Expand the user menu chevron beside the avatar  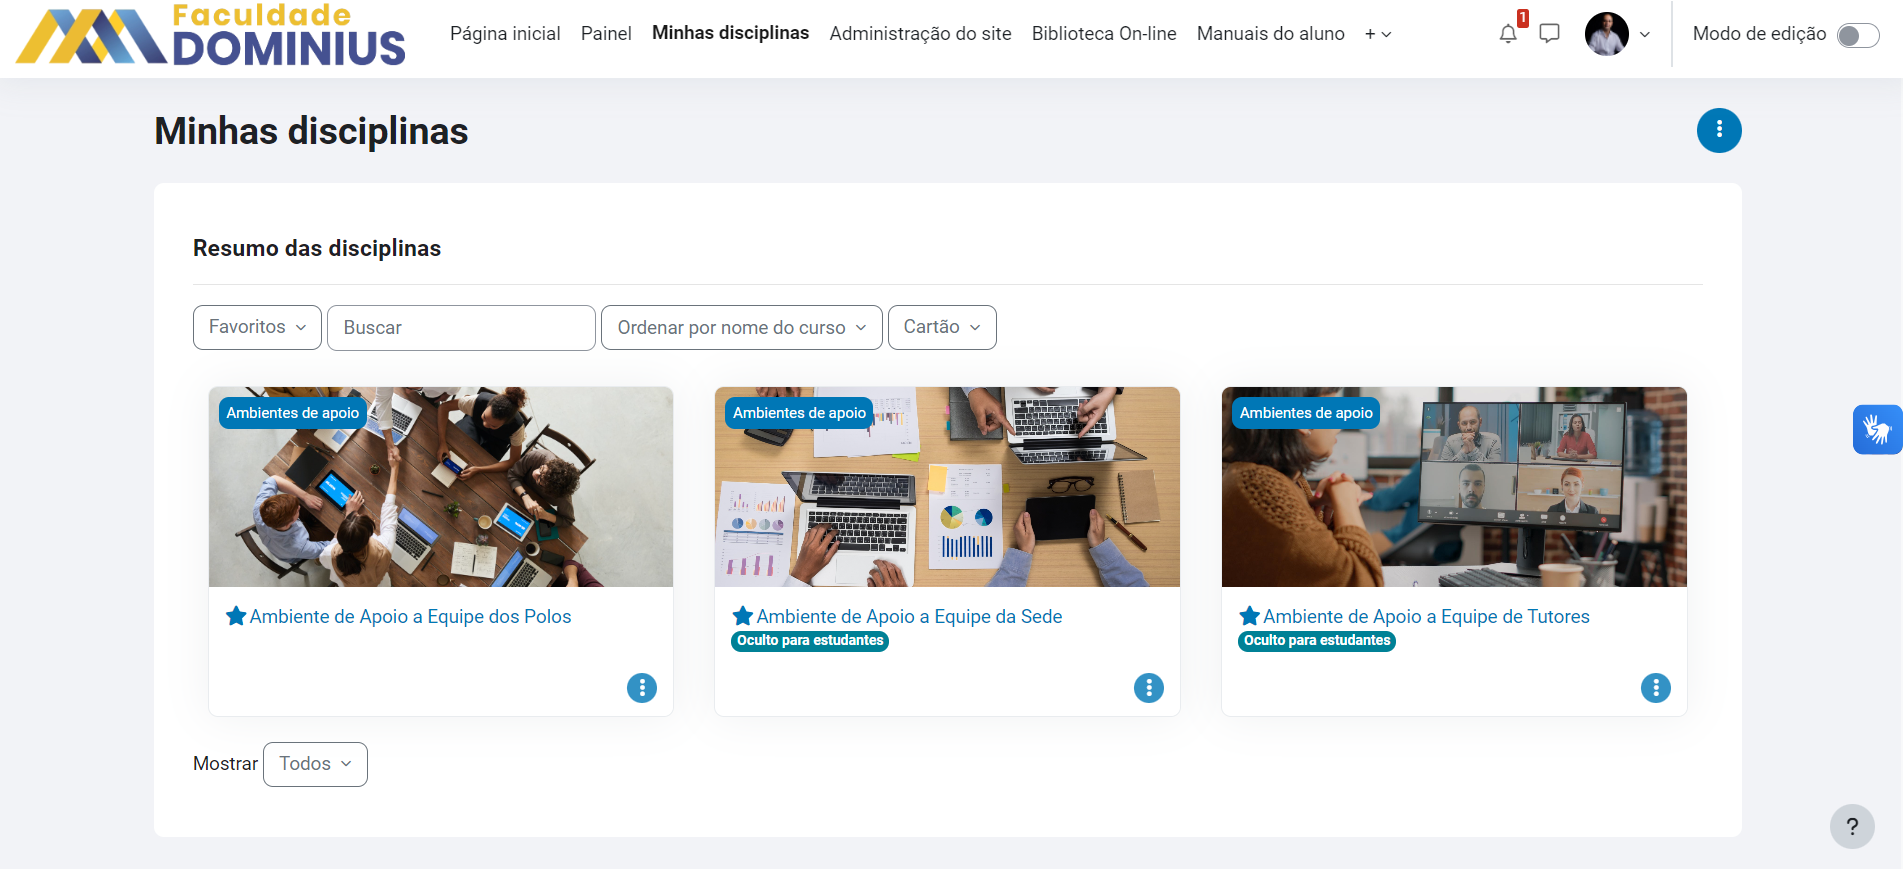pyautogui.click(x=1645, y=34)
